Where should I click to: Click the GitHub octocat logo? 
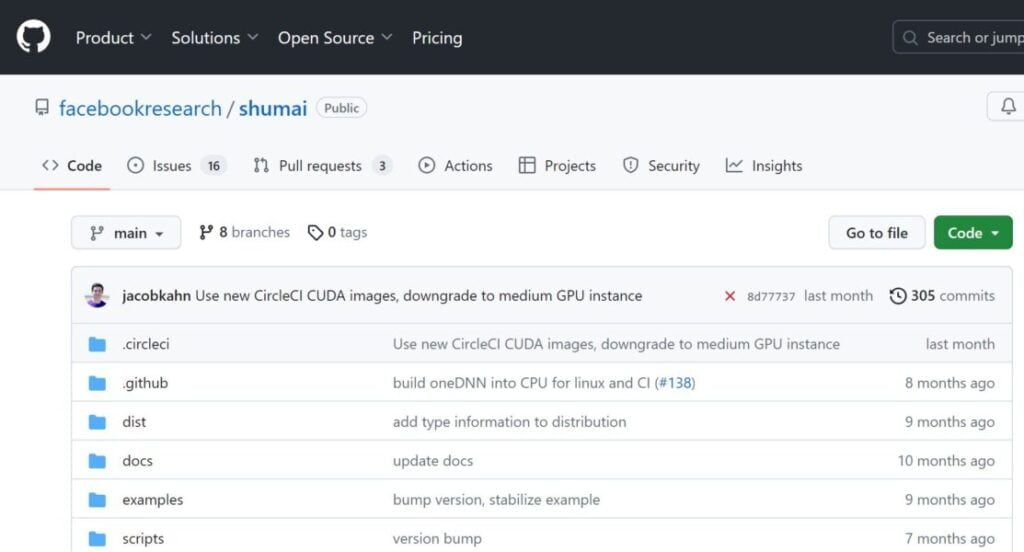(x=33, y=37)
